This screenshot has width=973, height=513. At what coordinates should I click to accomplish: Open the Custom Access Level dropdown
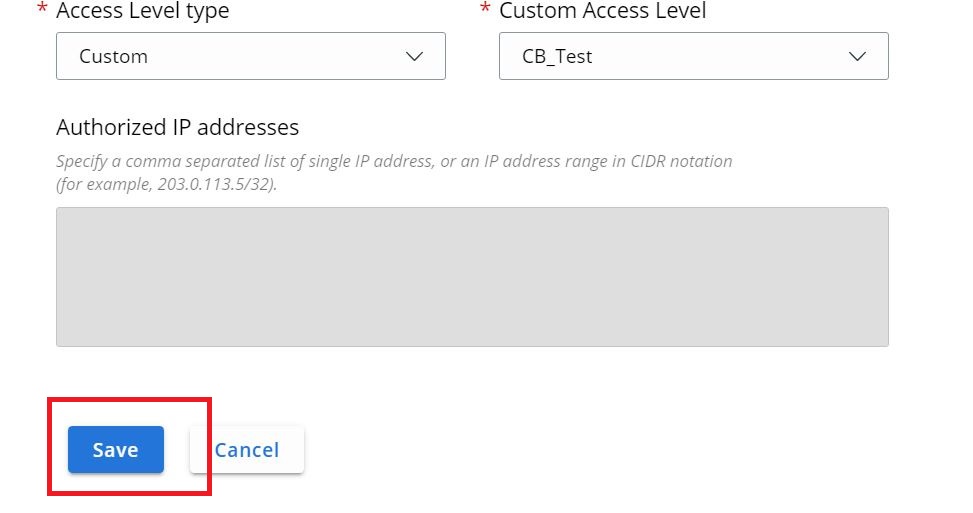point(693,56)
